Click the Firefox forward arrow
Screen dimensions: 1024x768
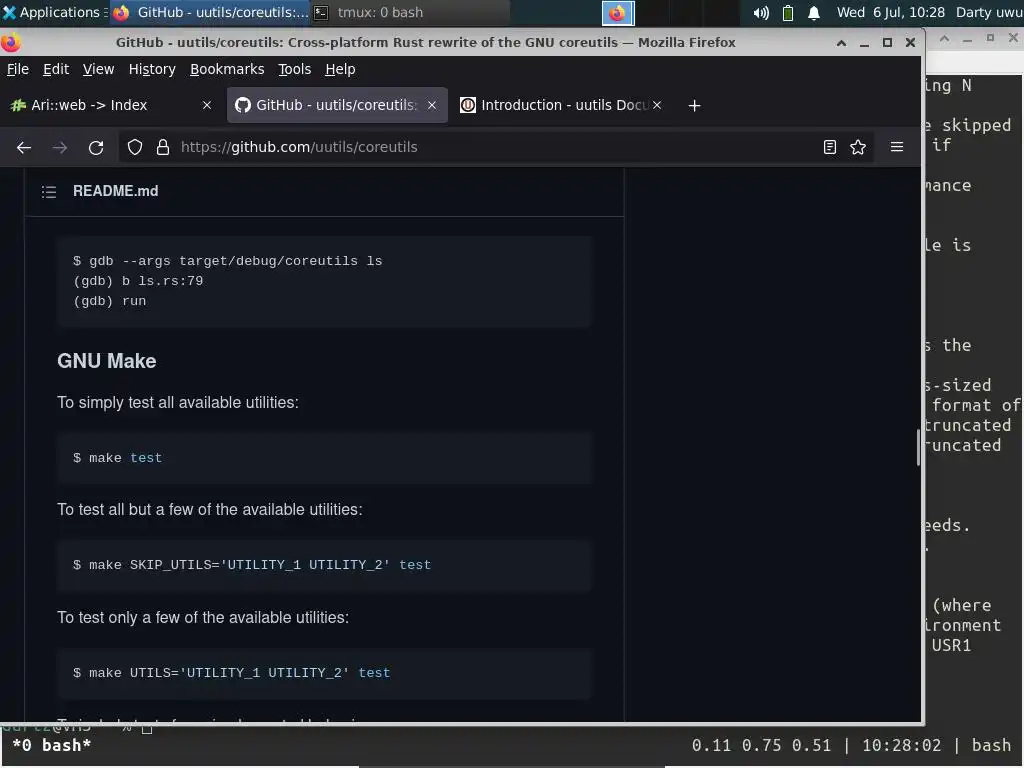(60, 148)
